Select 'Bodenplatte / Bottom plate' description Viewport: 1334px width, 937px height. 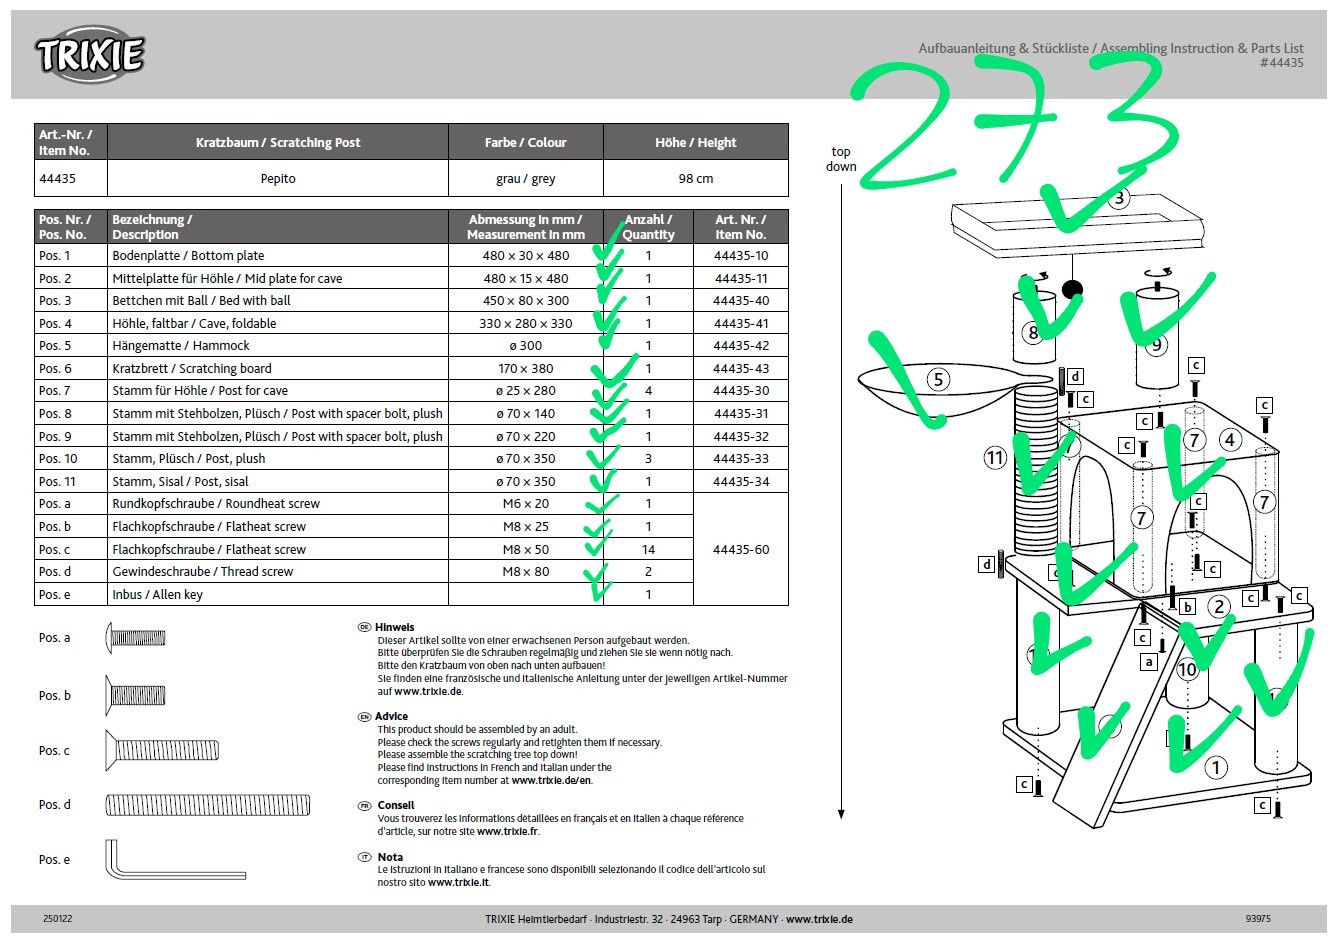coord(188,256)
